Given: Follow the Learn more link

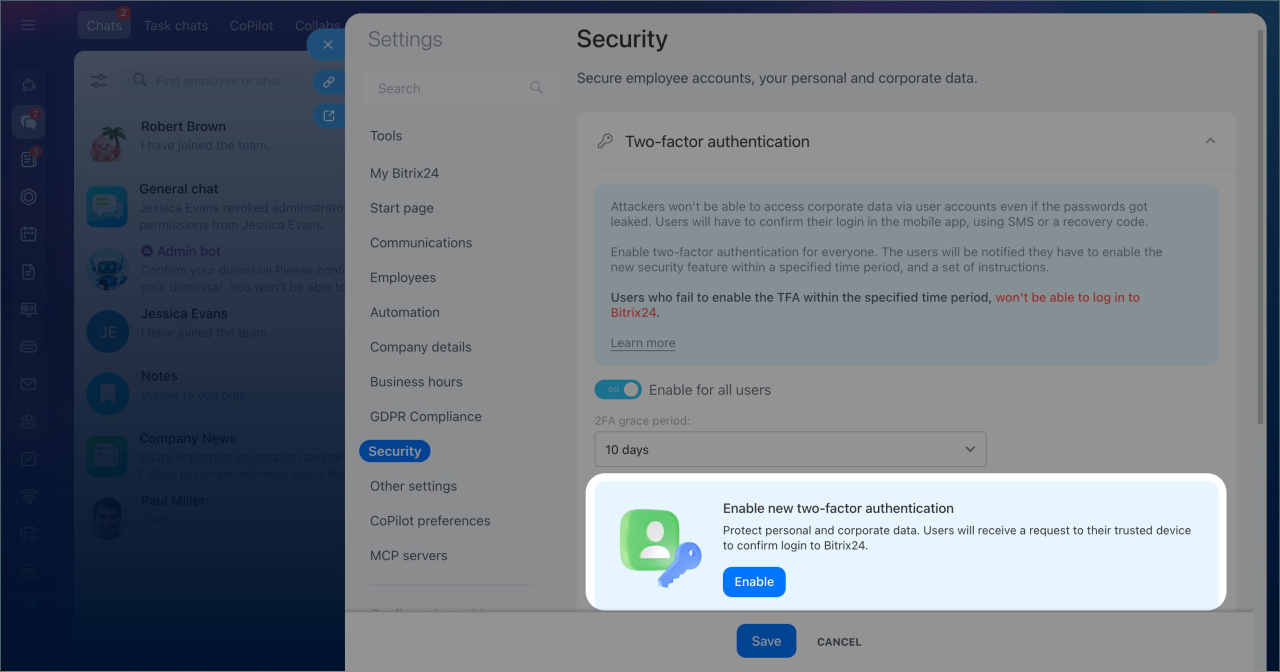Looking at the screenshot, I should 642,343.
